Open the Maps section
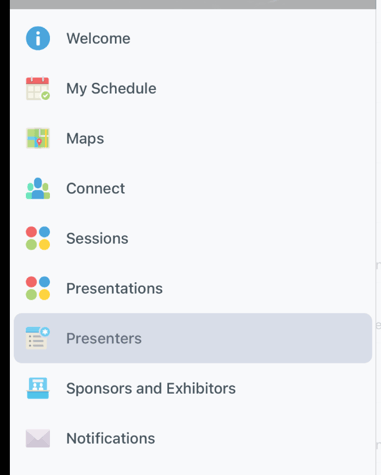Image resolution: width=381 pixels, height=475 pixels. click(x=85, y=138)
